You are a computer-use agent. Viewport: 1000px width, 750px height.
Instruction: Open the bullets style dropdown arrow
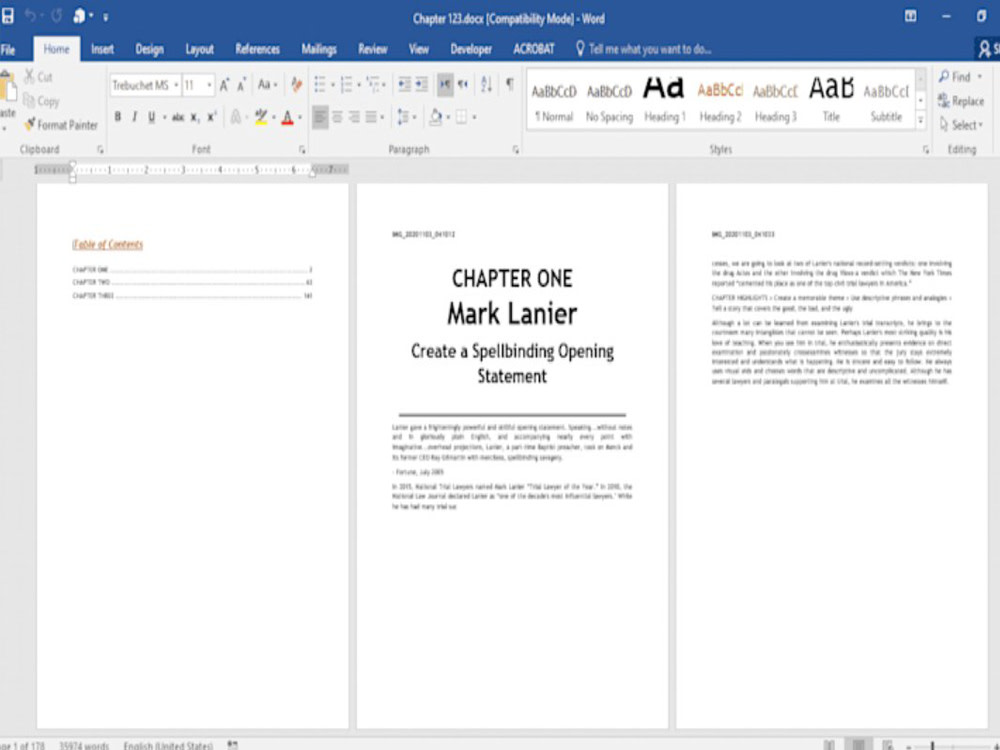coord(333,85)
